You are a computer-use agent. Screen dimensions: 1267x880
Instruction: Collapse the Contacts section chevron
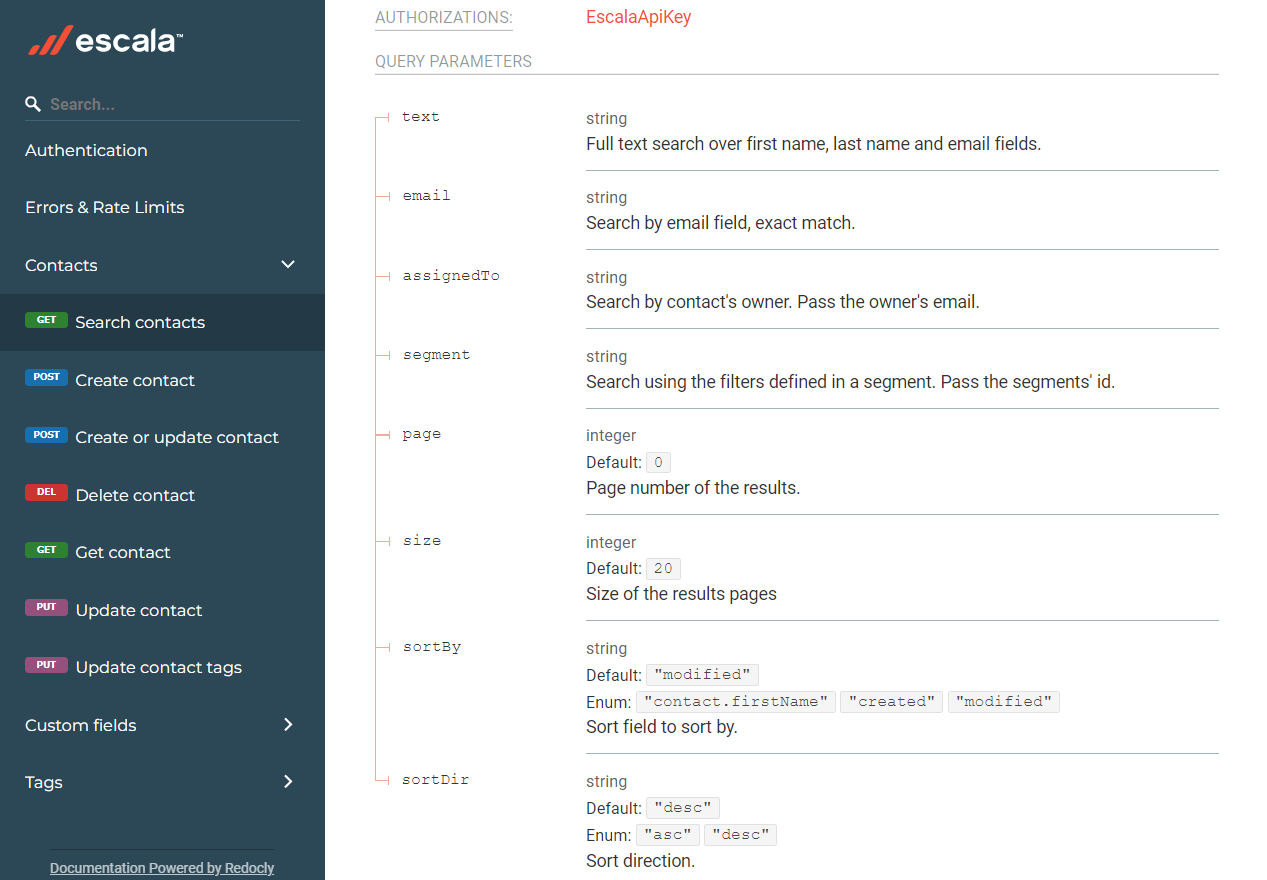coord(288,265)
